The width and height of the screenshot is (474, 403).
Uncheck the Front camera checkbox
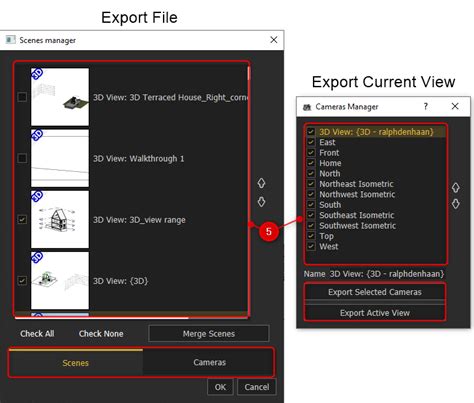tap(311, 152)
